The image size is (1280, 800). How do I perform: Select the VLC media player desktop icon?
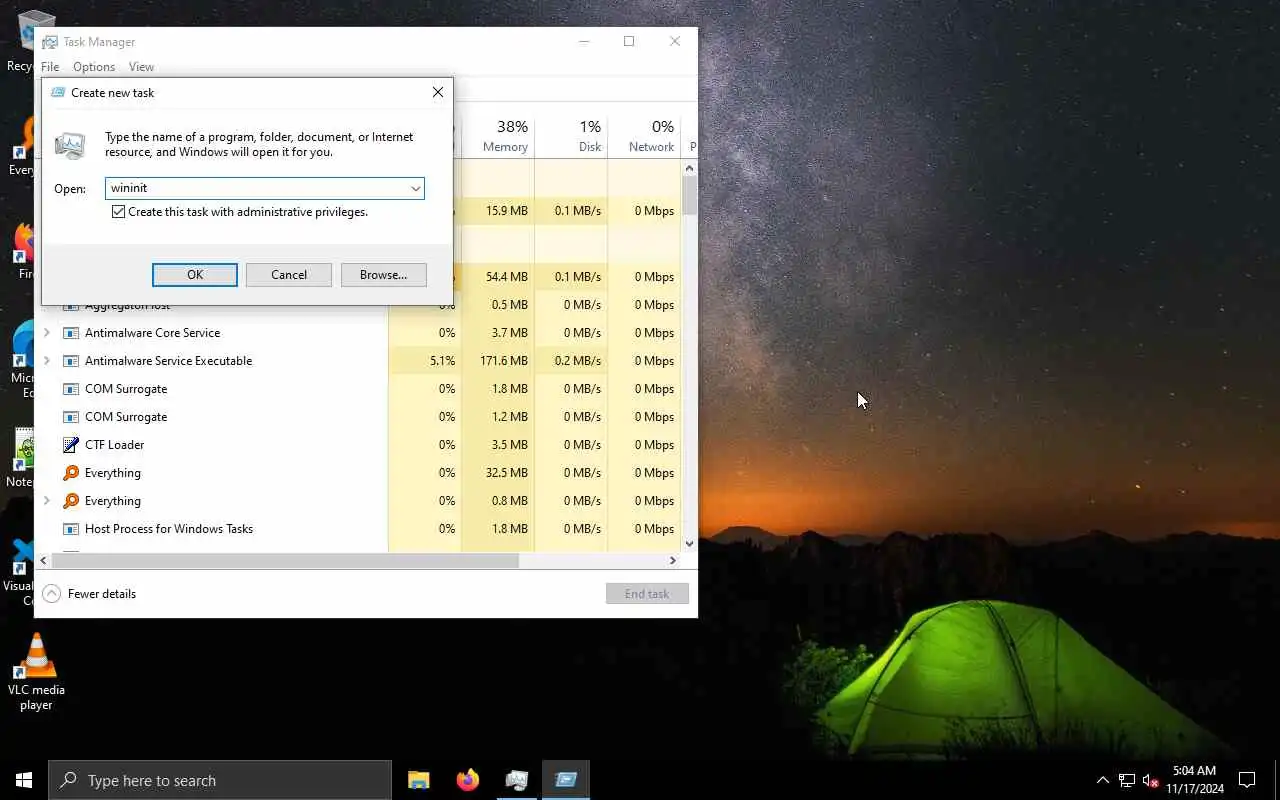tap(36, 673)
